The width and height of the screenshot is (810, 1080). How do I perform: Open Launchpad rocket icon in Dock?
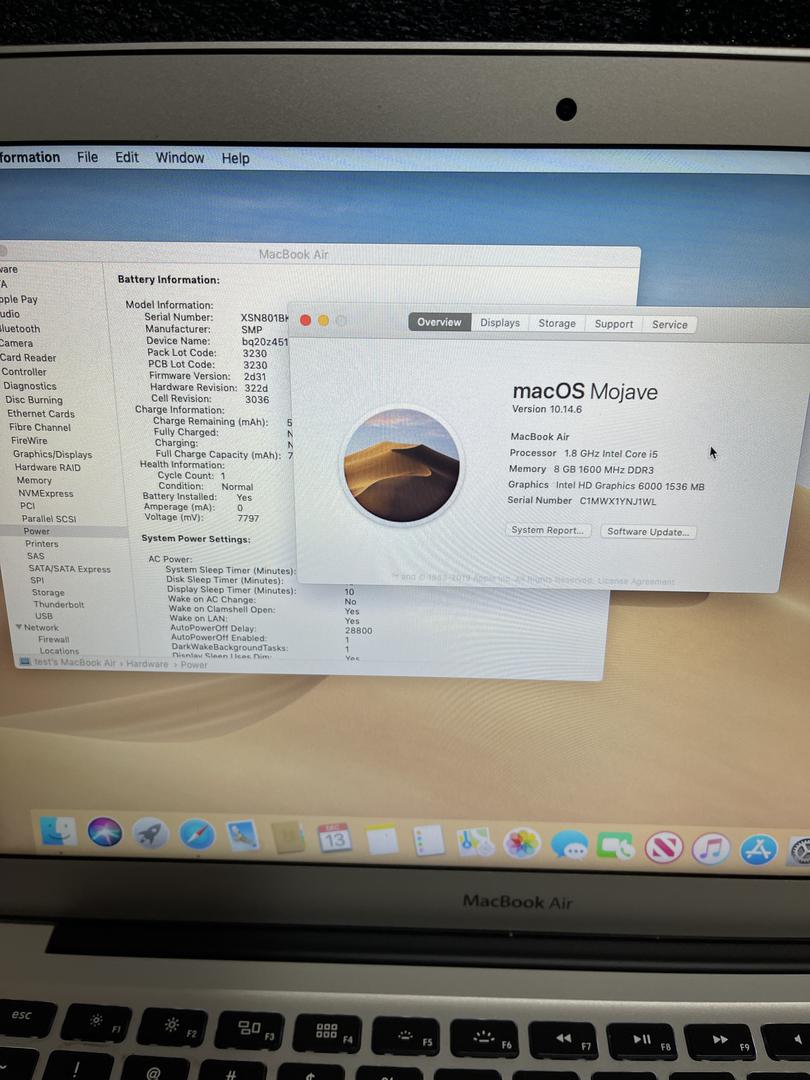coord(150,834)
